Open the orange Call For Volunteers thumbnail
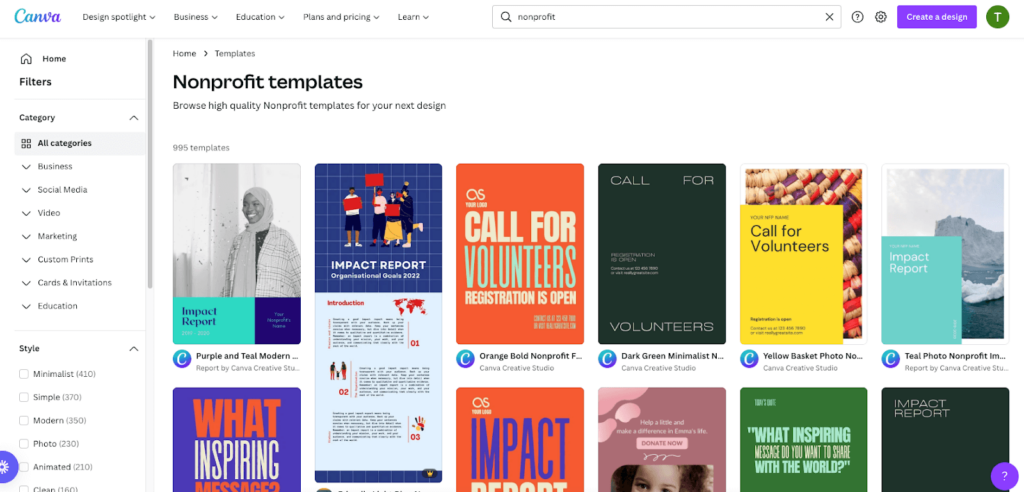Viewport: 1024px width, 492px height. 520,254
